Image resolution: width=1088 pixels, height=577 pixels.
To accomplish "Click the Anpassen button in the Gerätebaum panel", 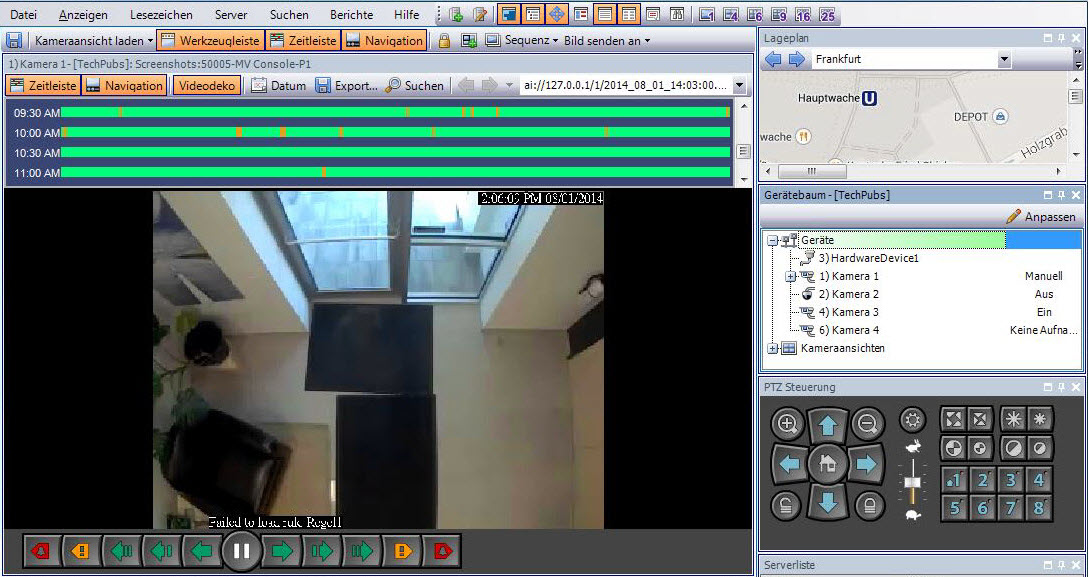I will 1045,216.
